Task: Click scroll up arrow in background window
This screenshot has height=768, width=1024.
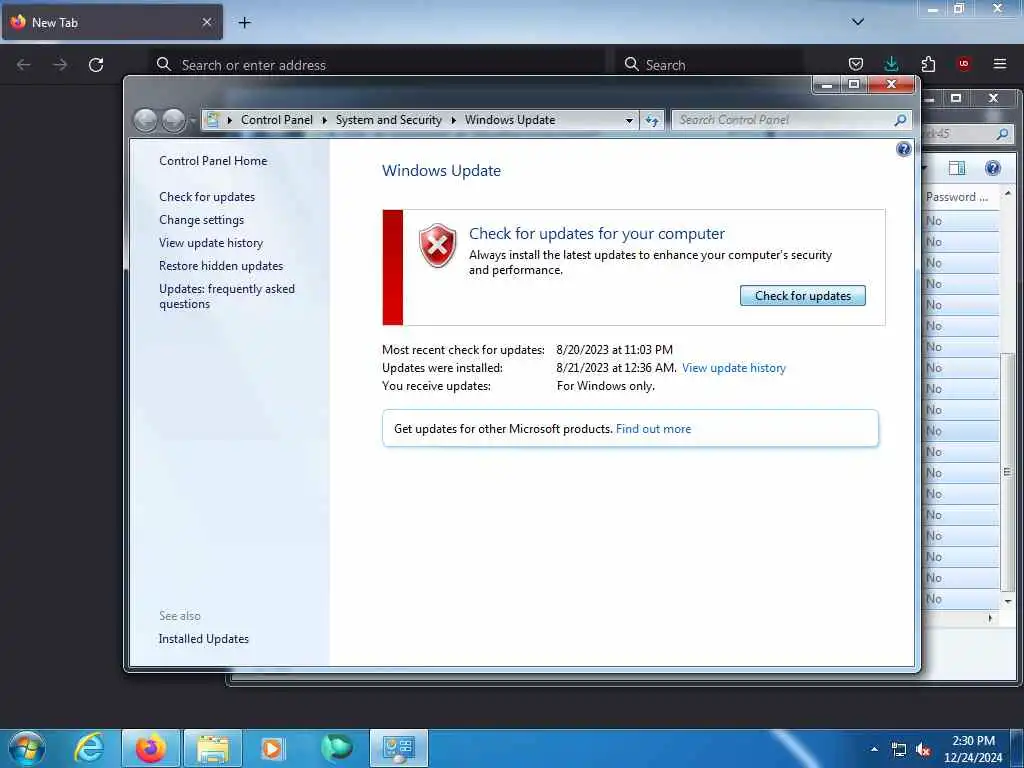Action: pyautogui.click(x=1008, y=195)
